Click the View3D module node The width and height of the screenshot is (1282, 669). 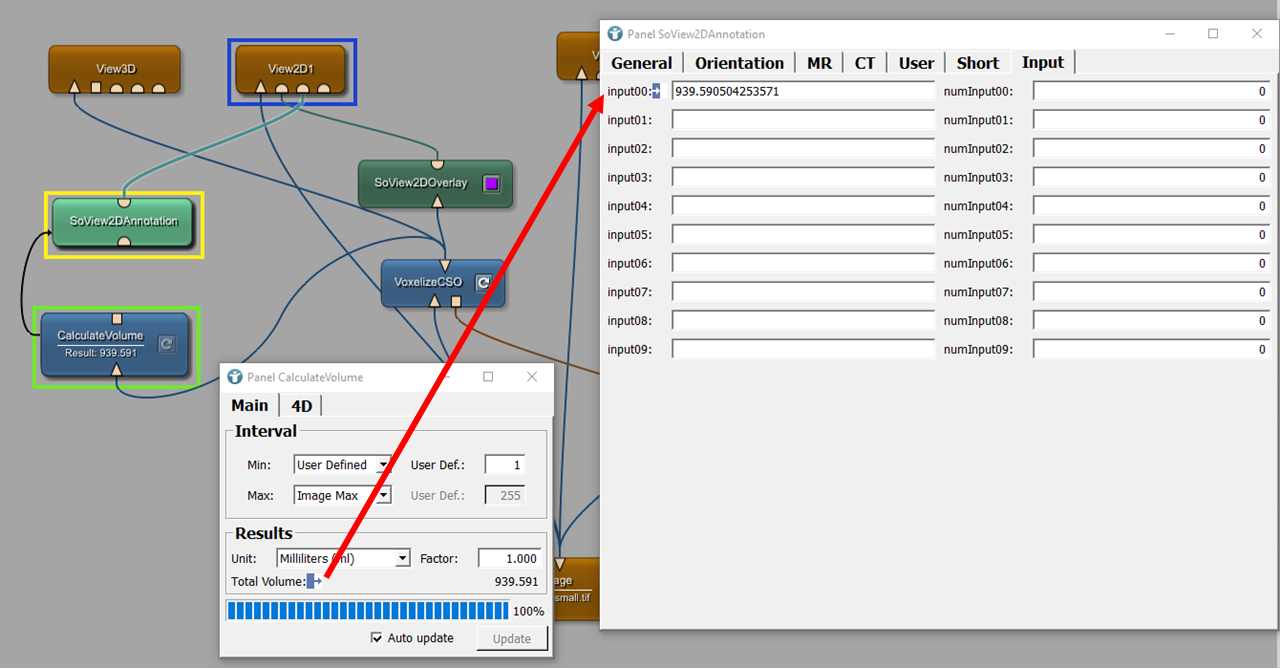[115, 68]
